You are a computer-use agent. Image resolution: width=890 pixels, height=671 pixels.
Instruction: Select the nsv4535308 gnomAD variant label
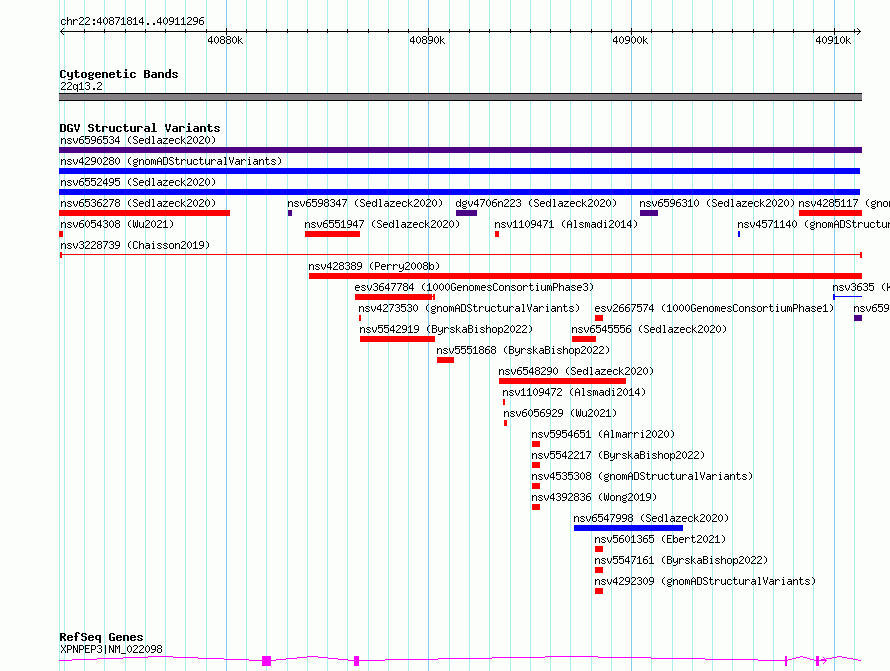click(x=642, y=476)
